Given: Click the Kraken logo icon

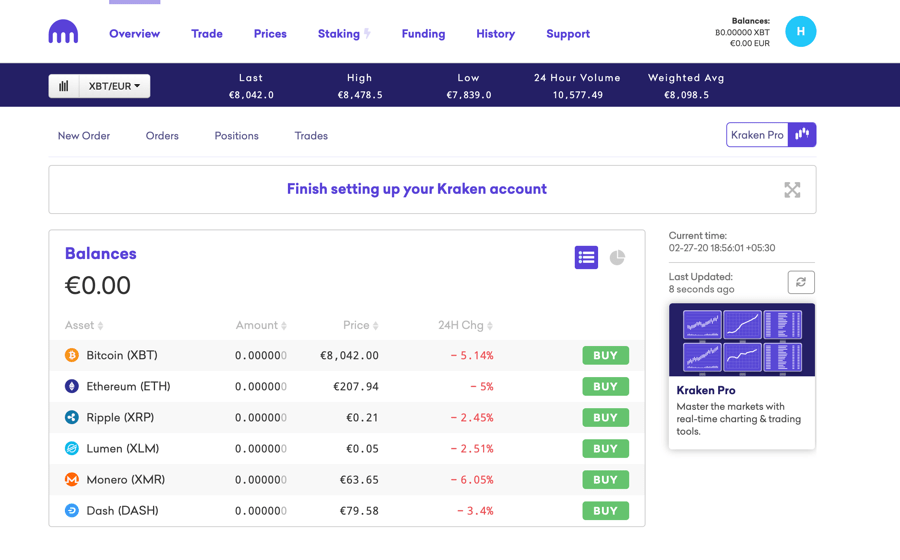Looking at the screenshot, I should [x=63, y=33].
